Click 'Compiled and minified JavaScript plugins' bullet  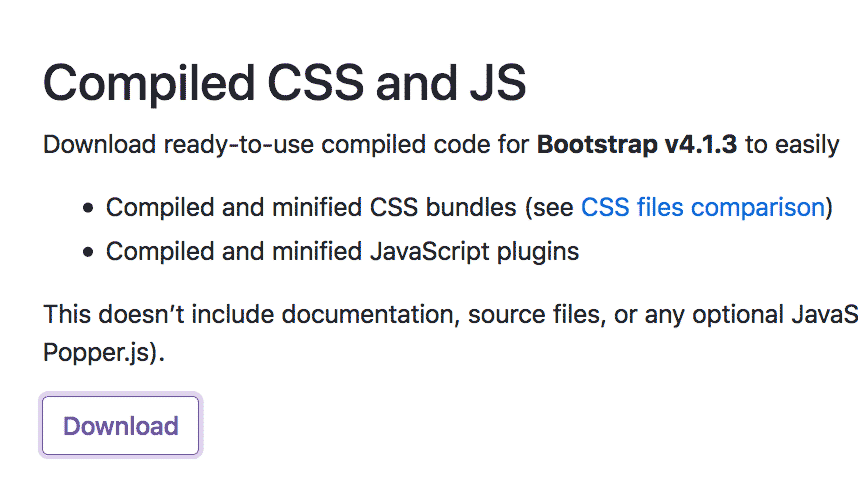click(343, 252)
